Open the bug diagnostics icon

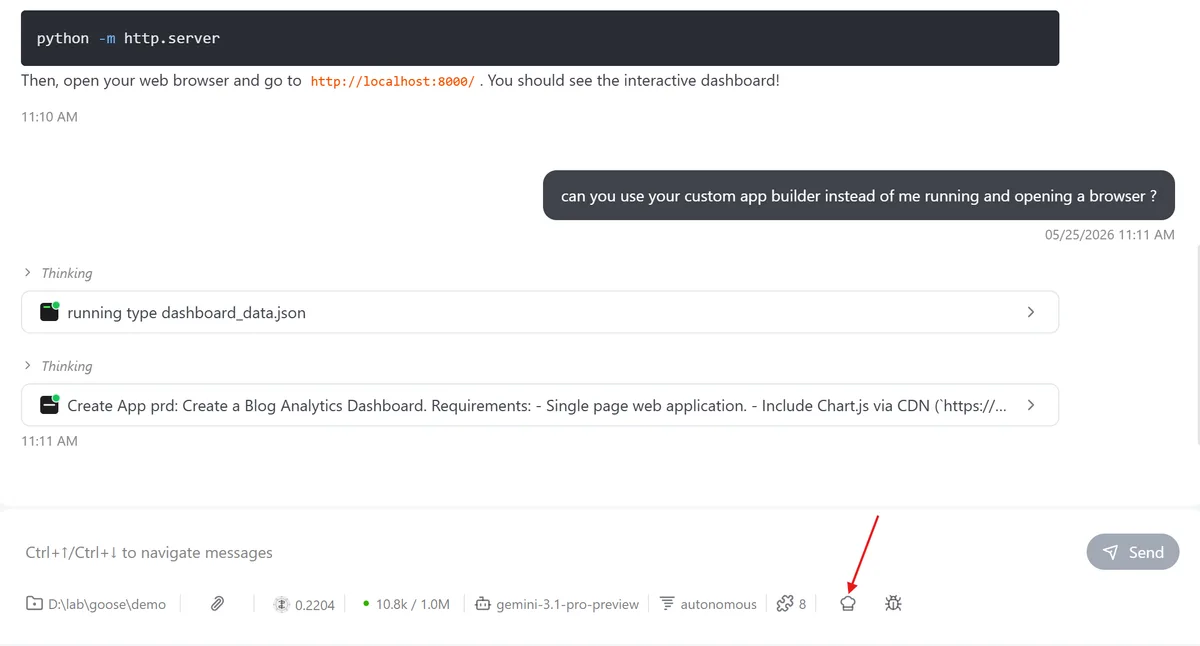point(894,603)
